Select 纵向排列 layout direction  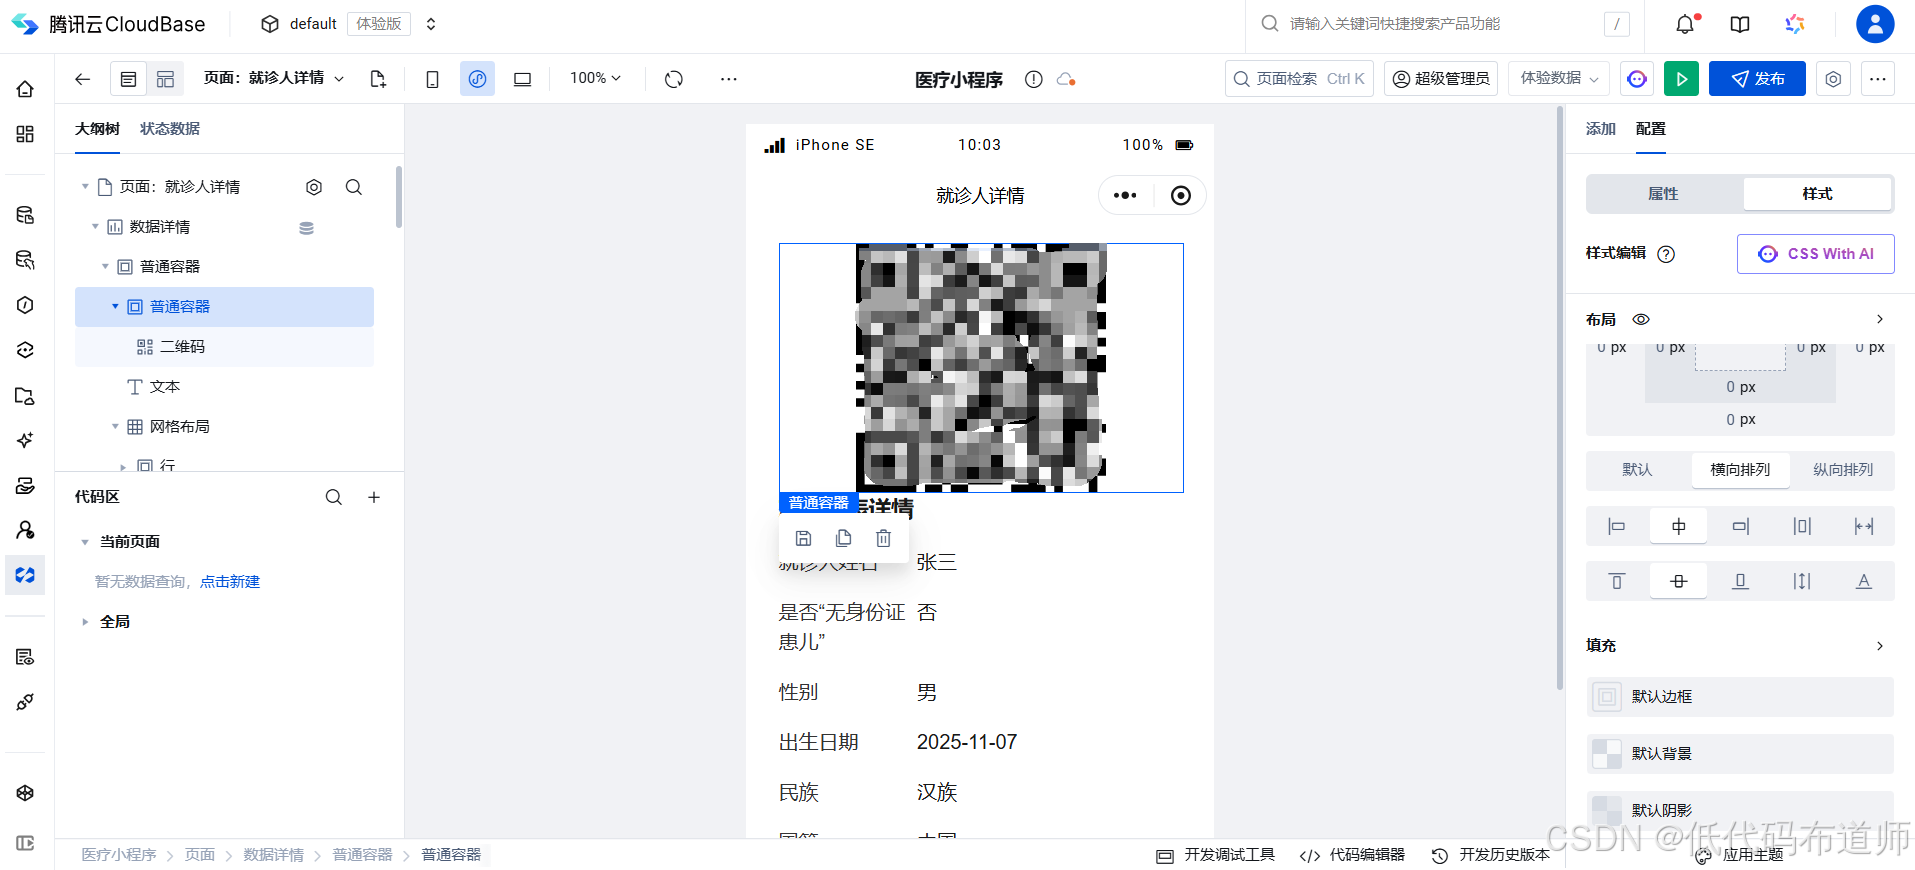1843,470
